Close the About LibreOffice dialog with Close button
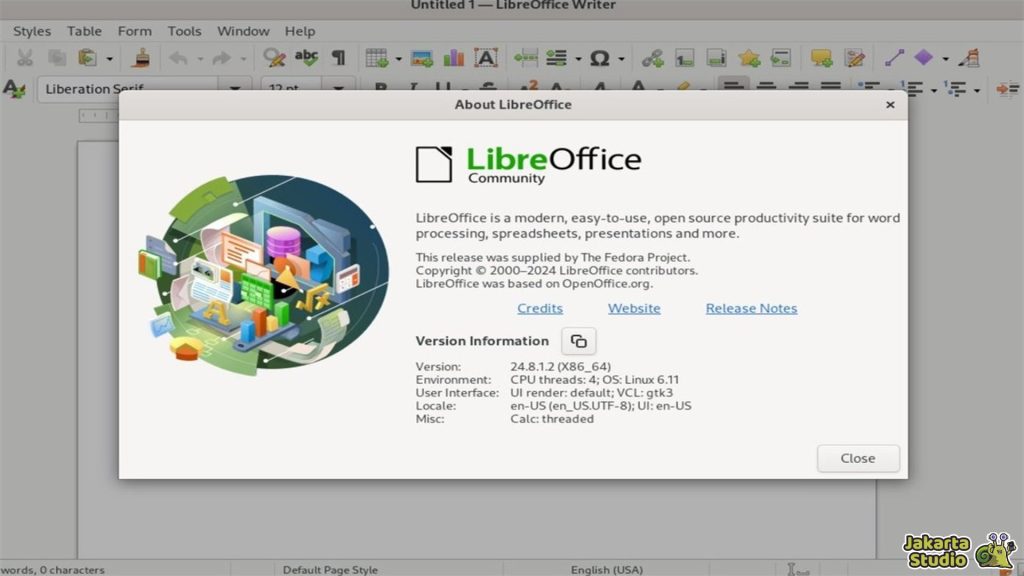Viewport: 1024px width, 576px height. tap(857, 458)
